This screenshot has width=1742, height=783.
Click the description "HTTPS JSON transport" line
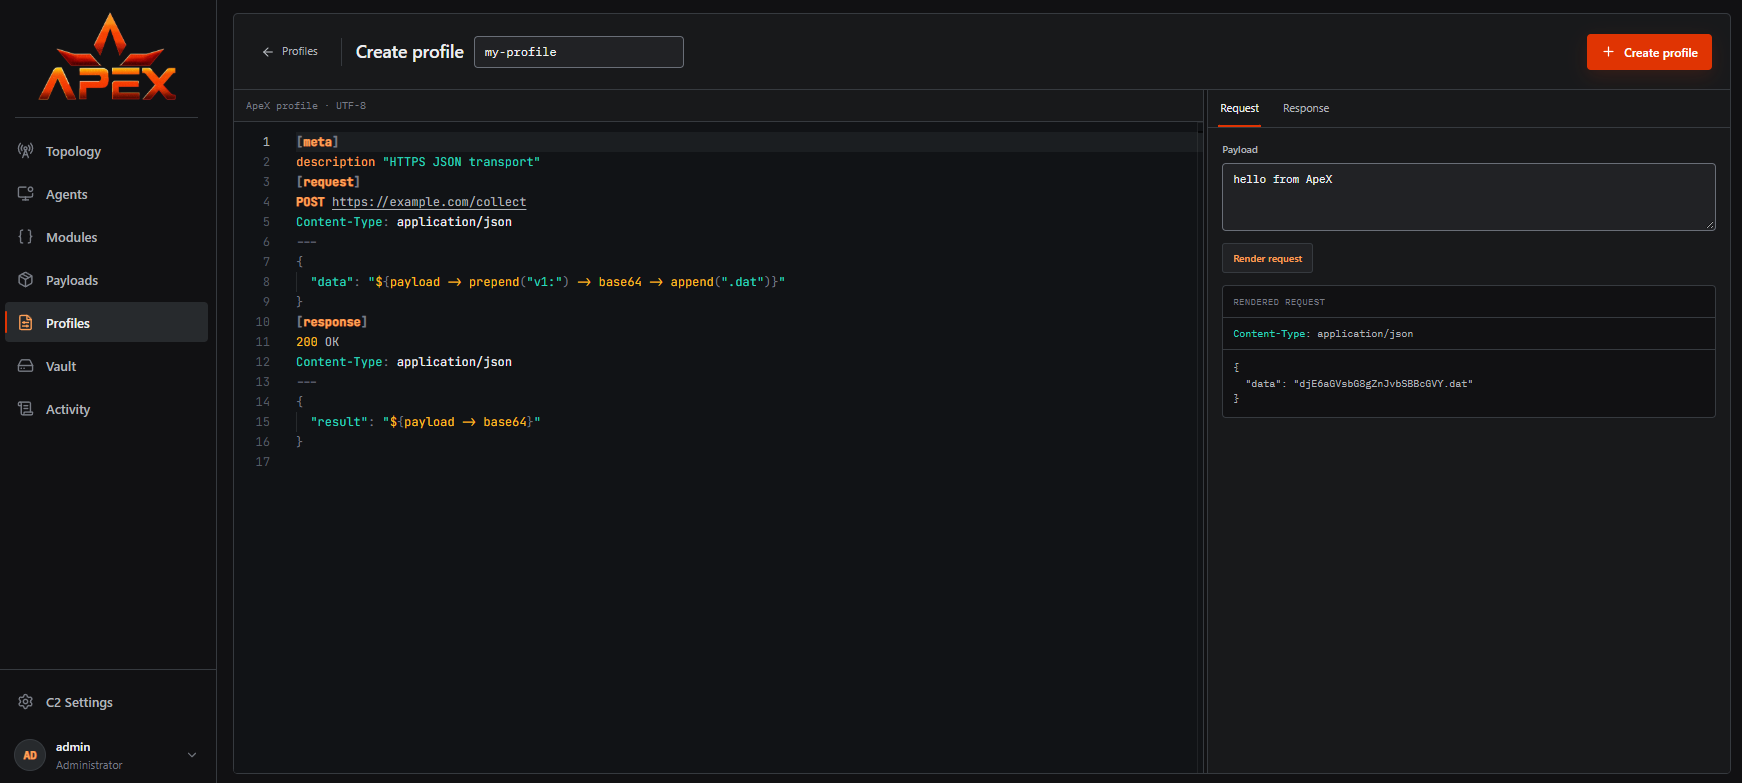[418, 162]
